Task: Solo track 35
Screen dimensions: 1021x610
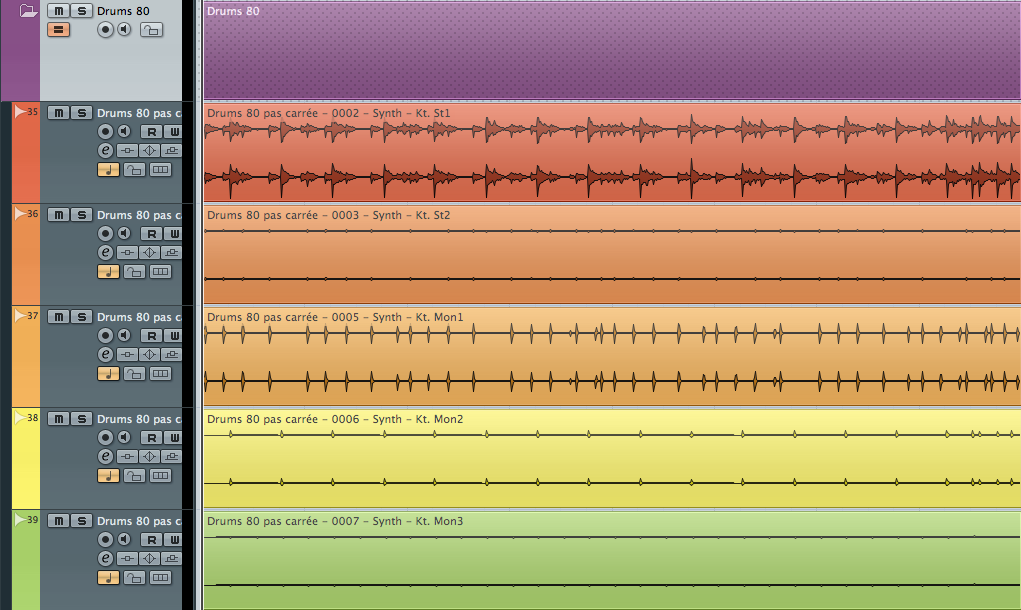Action: pos(81,113)
